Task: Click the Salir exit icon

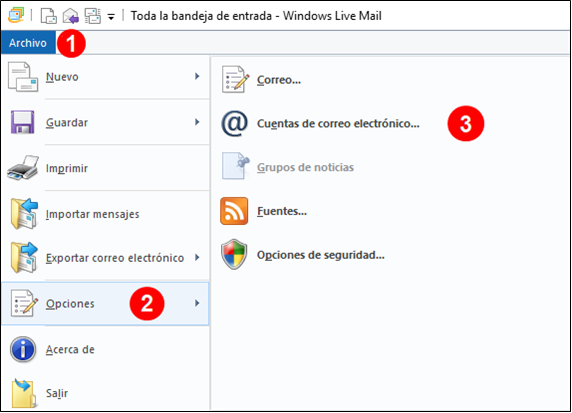Action: [x=24, y=393]
